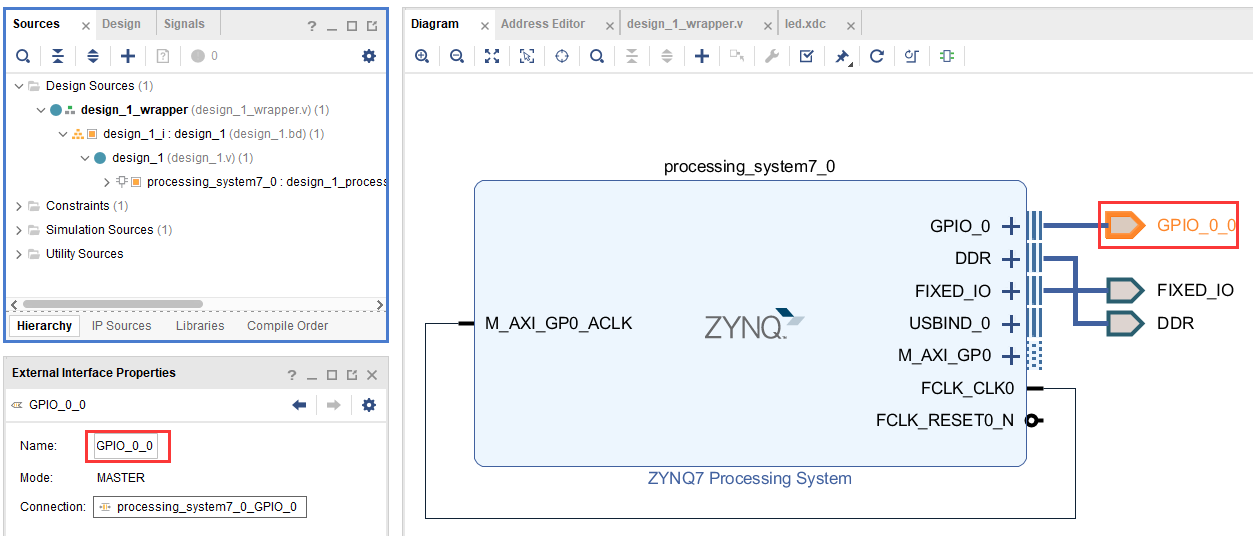Click the grayed document-info icon in Sources
The image size is (1253, 536).
pos(164,56)
